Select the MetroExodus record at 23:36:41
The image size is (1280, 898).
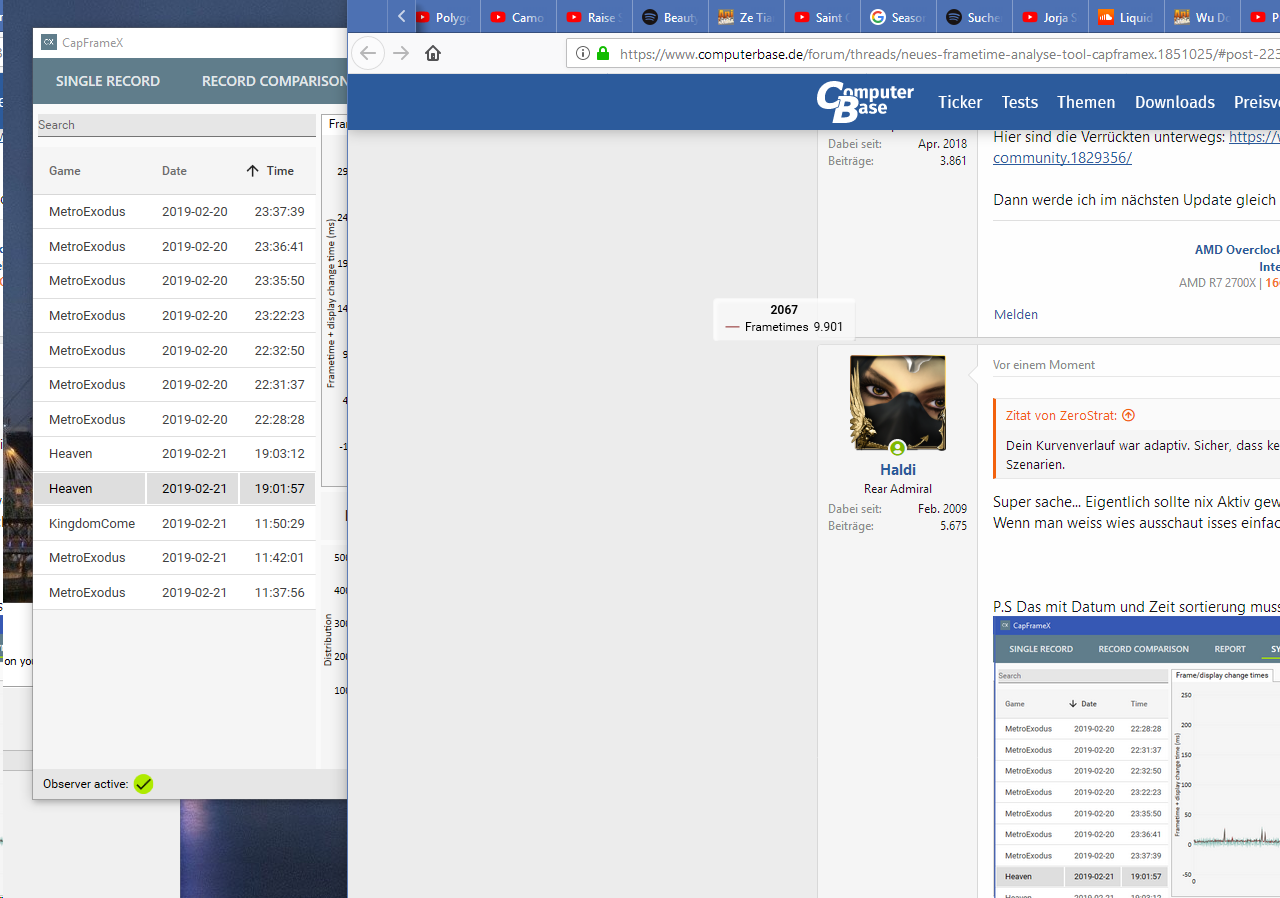175,247
